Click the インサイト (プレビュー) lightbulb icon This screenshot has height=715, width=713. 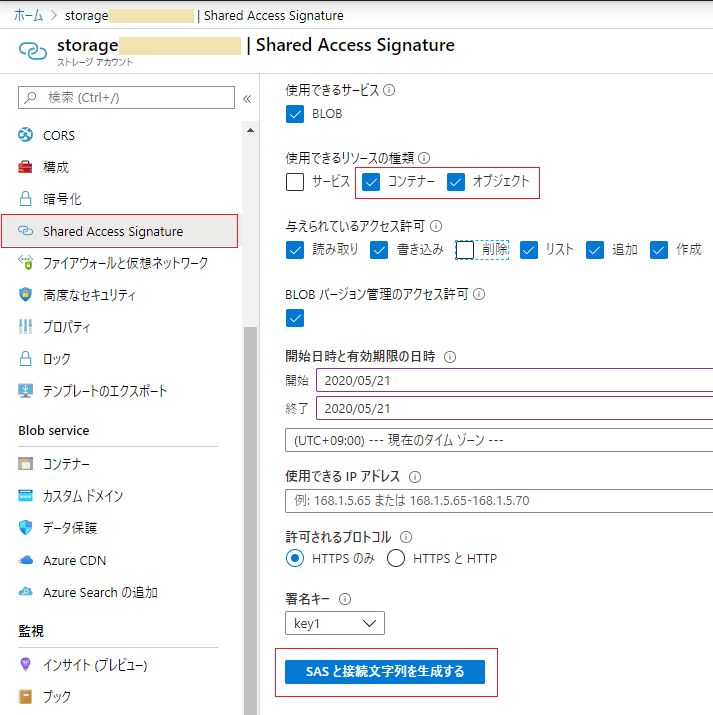(26, 664)
